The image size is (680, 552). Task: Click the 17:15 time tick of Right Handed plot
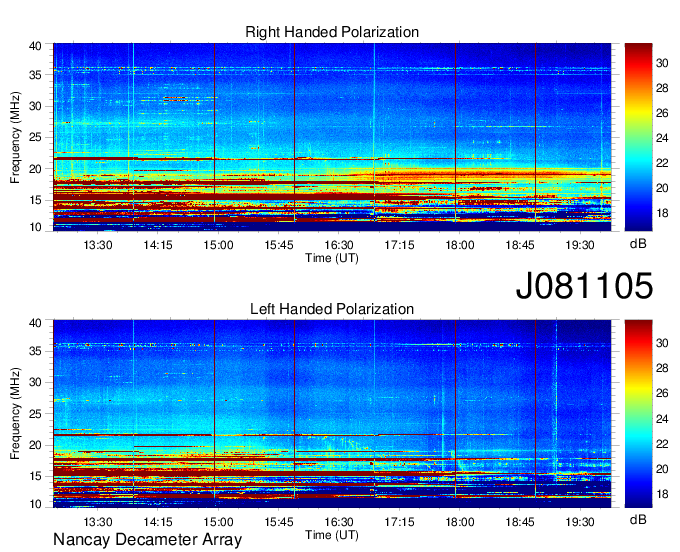pos(399,245)
